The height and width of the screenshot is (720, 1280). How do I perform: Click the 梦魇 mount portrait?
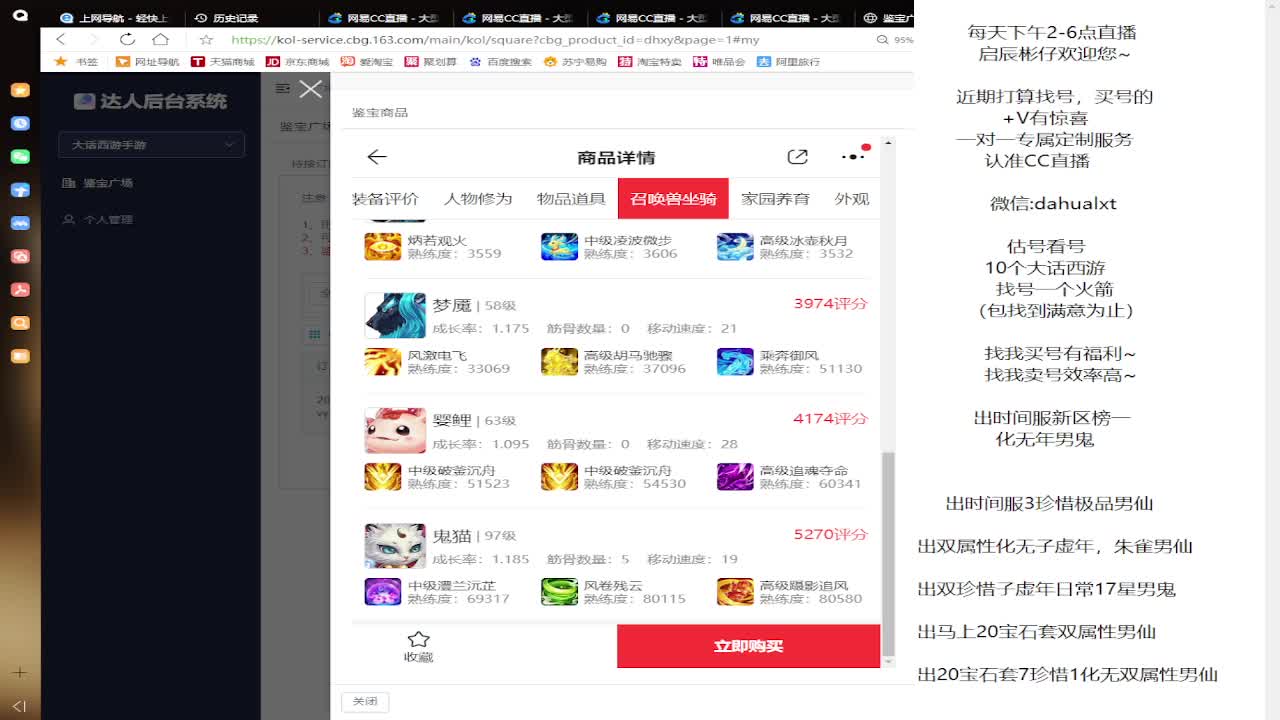point(395,315)
